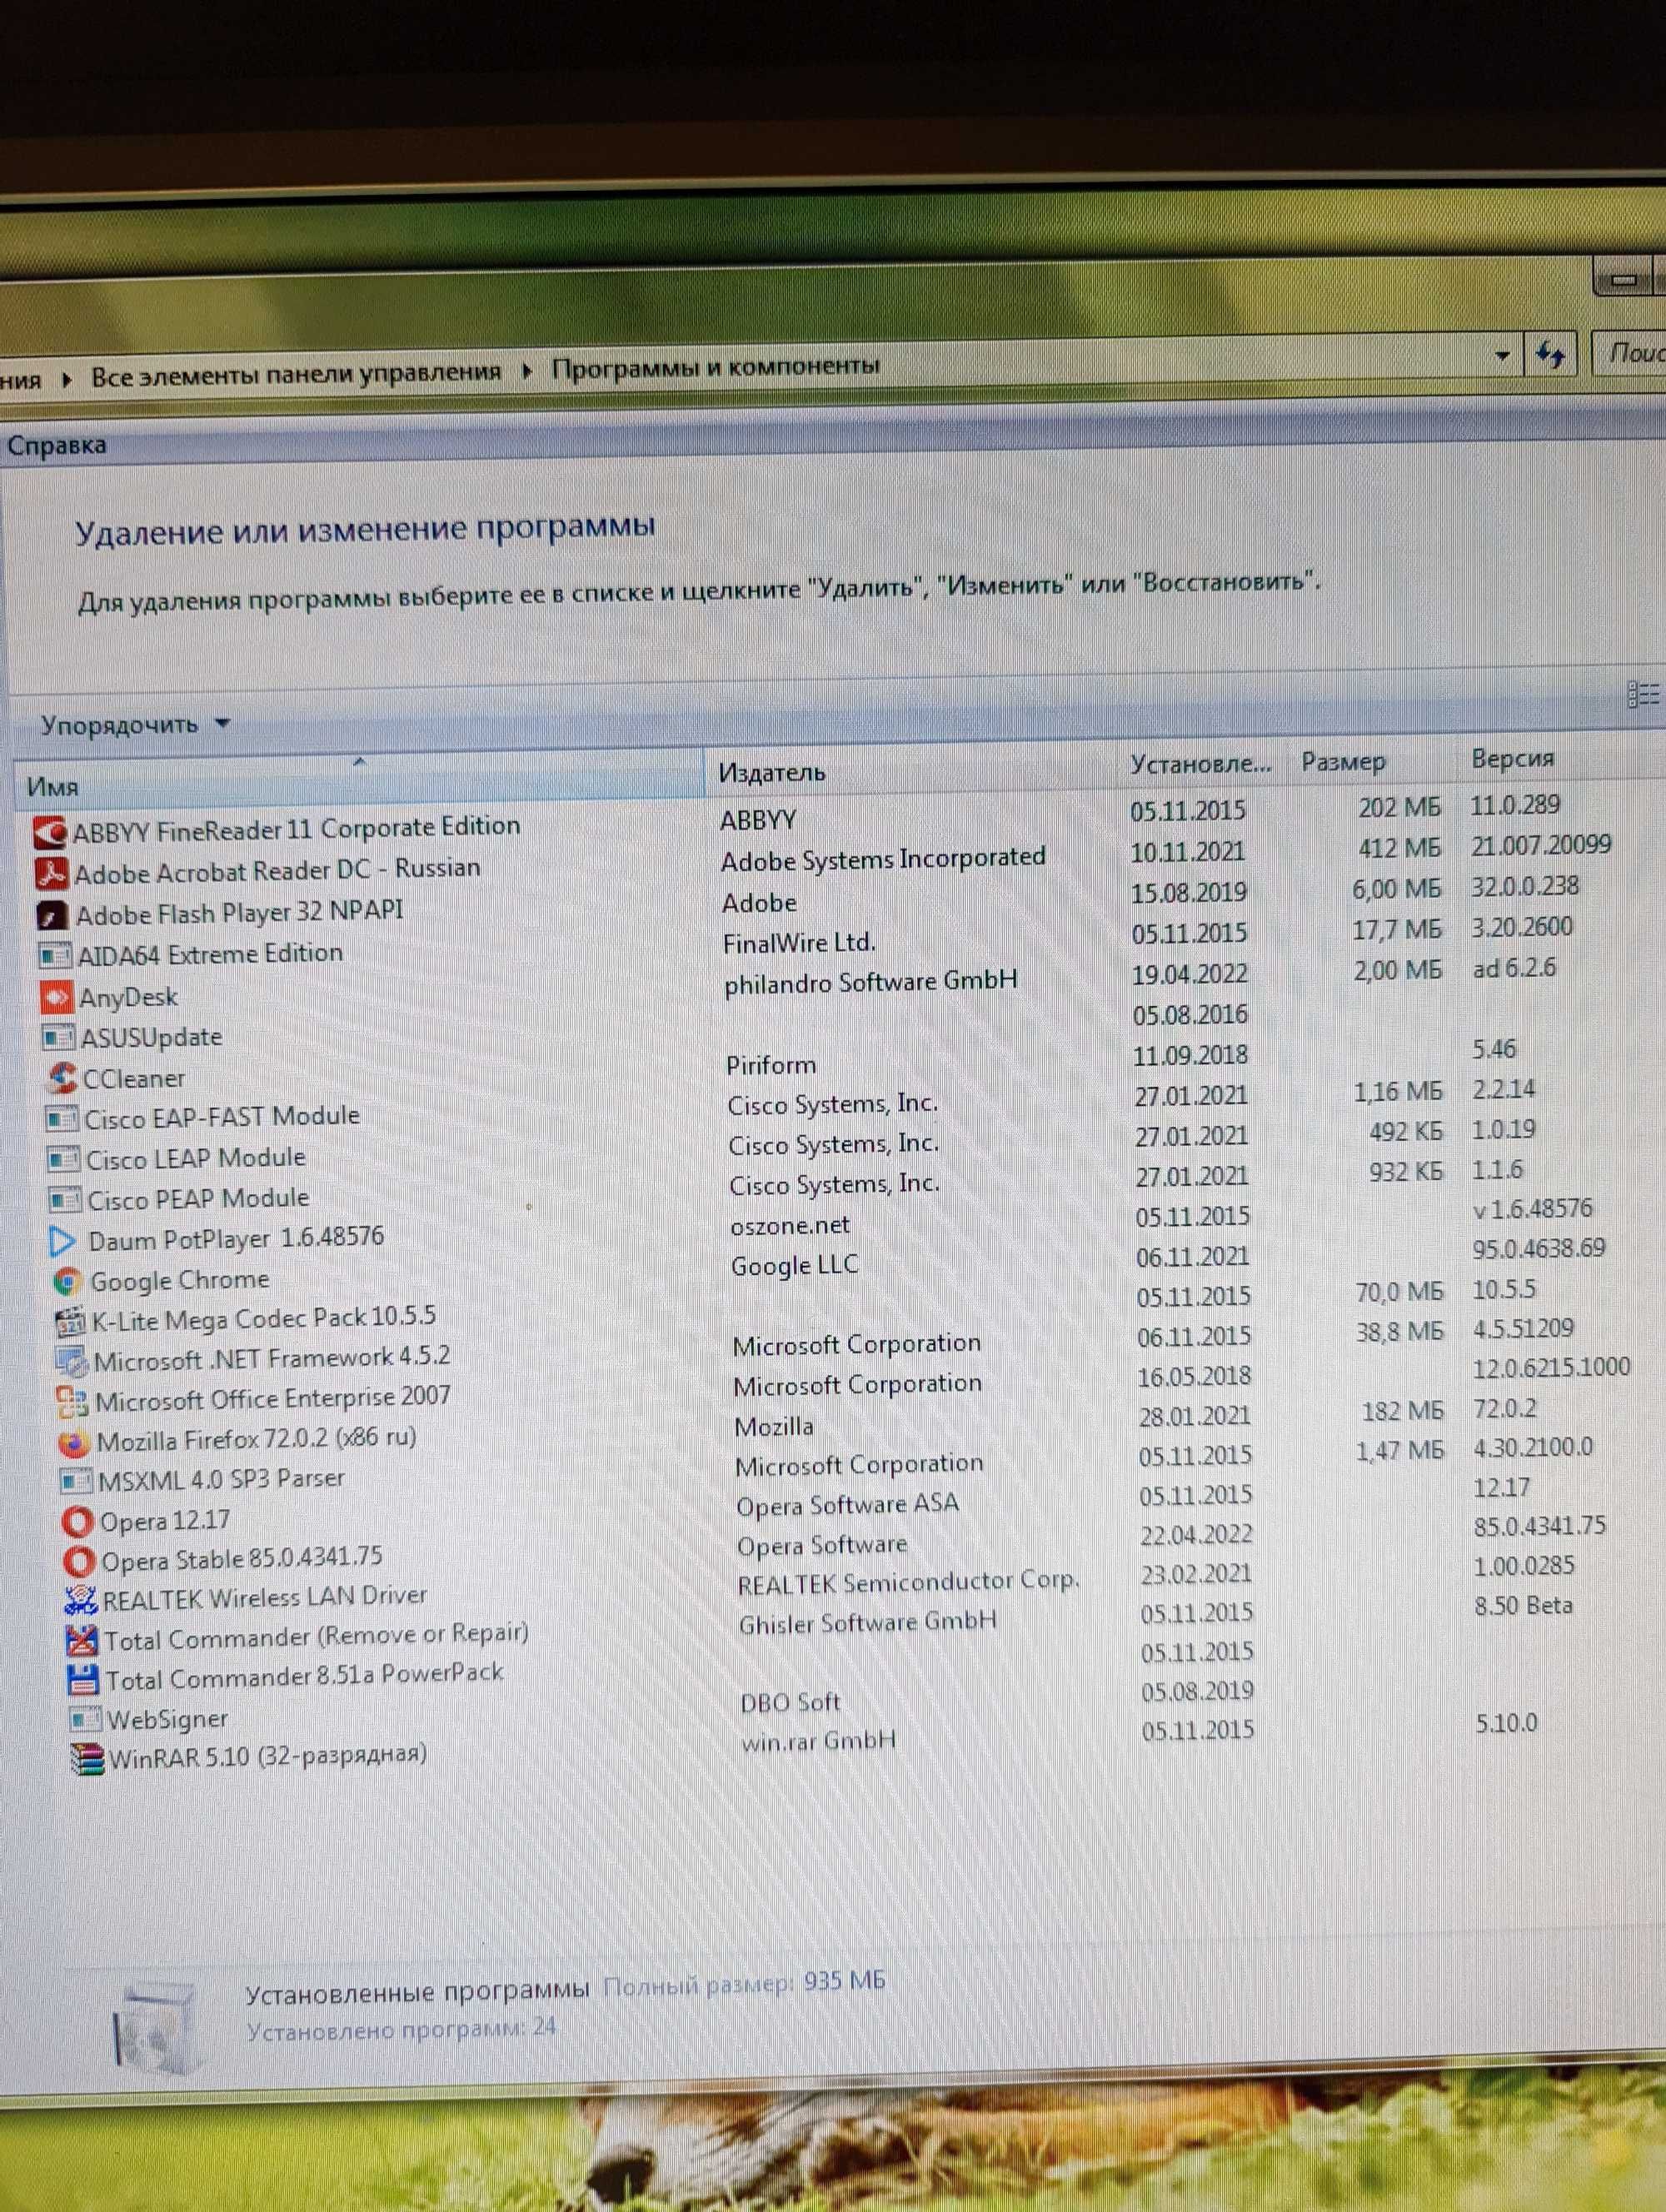Expand the address bar history dropdown arrow

[x=1502, y=355]
